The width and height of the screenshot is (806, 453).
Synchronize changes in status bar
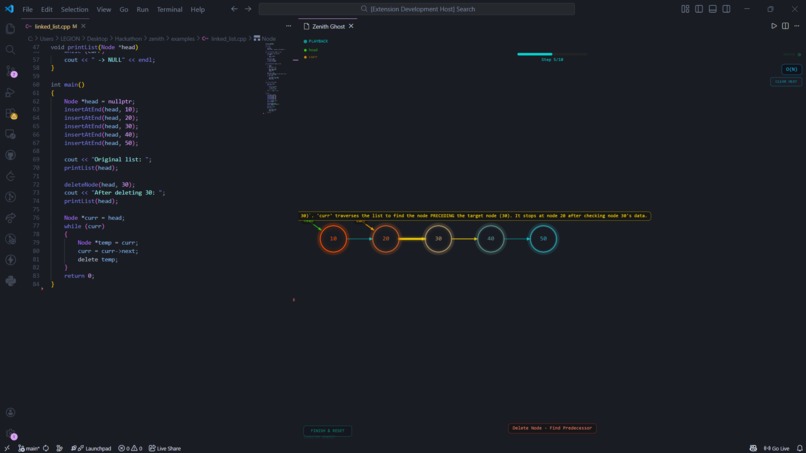(x=46, y=448)
